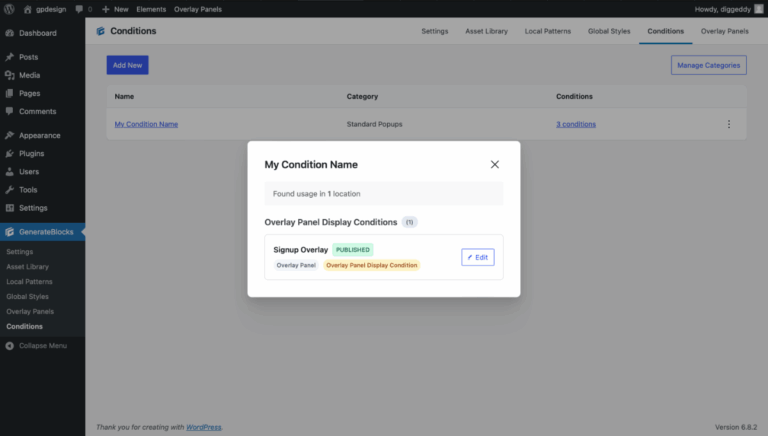768x436 pixels.
Task: Click the Found usage in 1 location notice
Action: coord(384,194)
